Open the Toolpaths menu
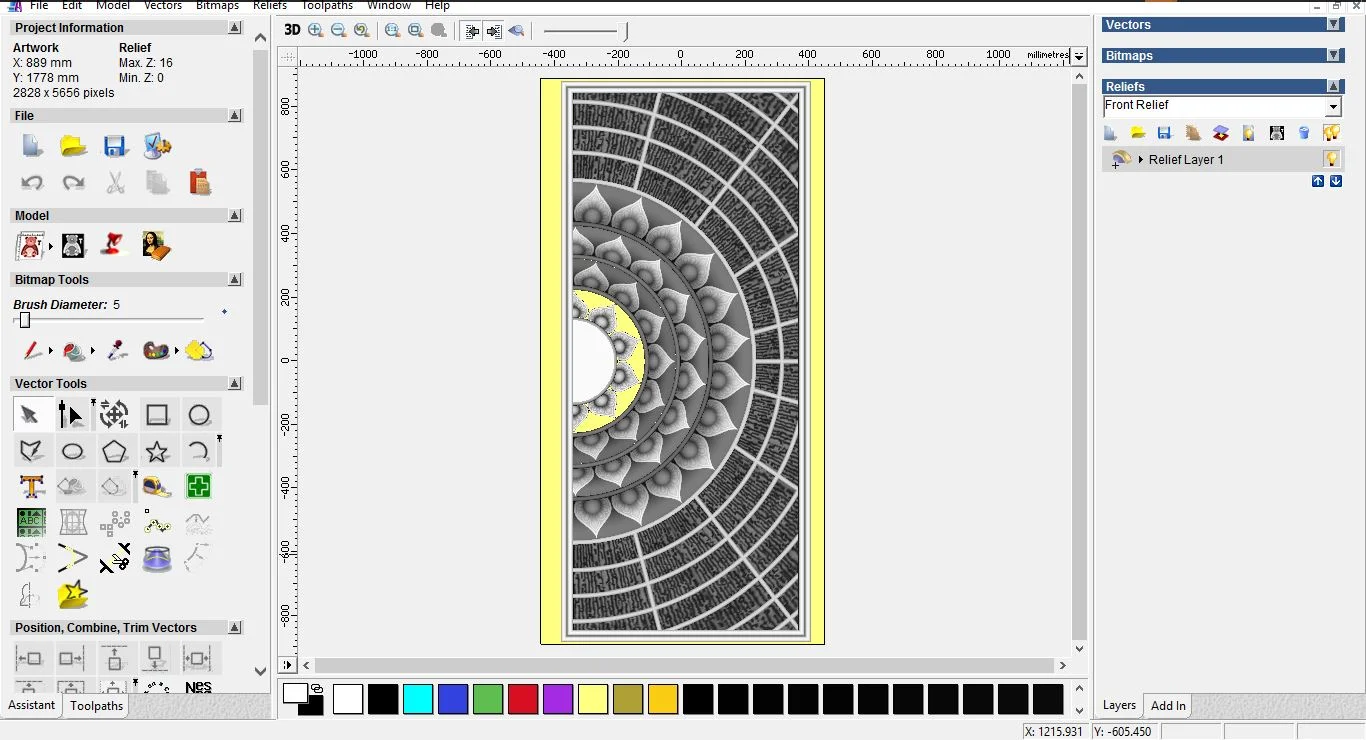Screen dimensions: 1366x740 327,5
